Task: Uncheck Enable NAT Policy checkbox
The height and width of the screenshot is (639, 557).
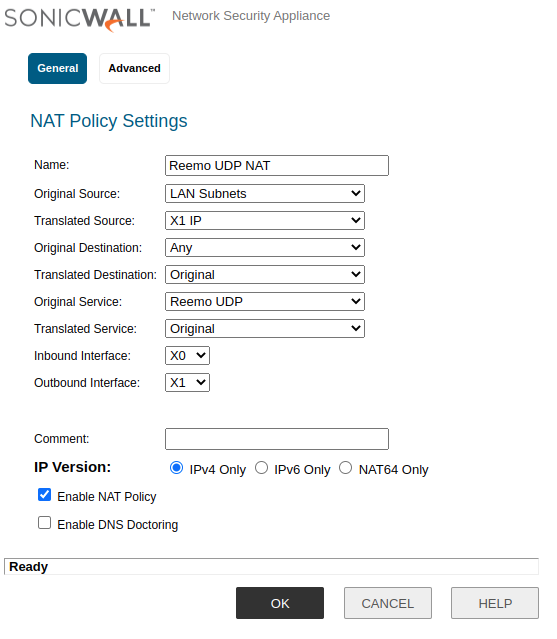Action: click(44, 495)
